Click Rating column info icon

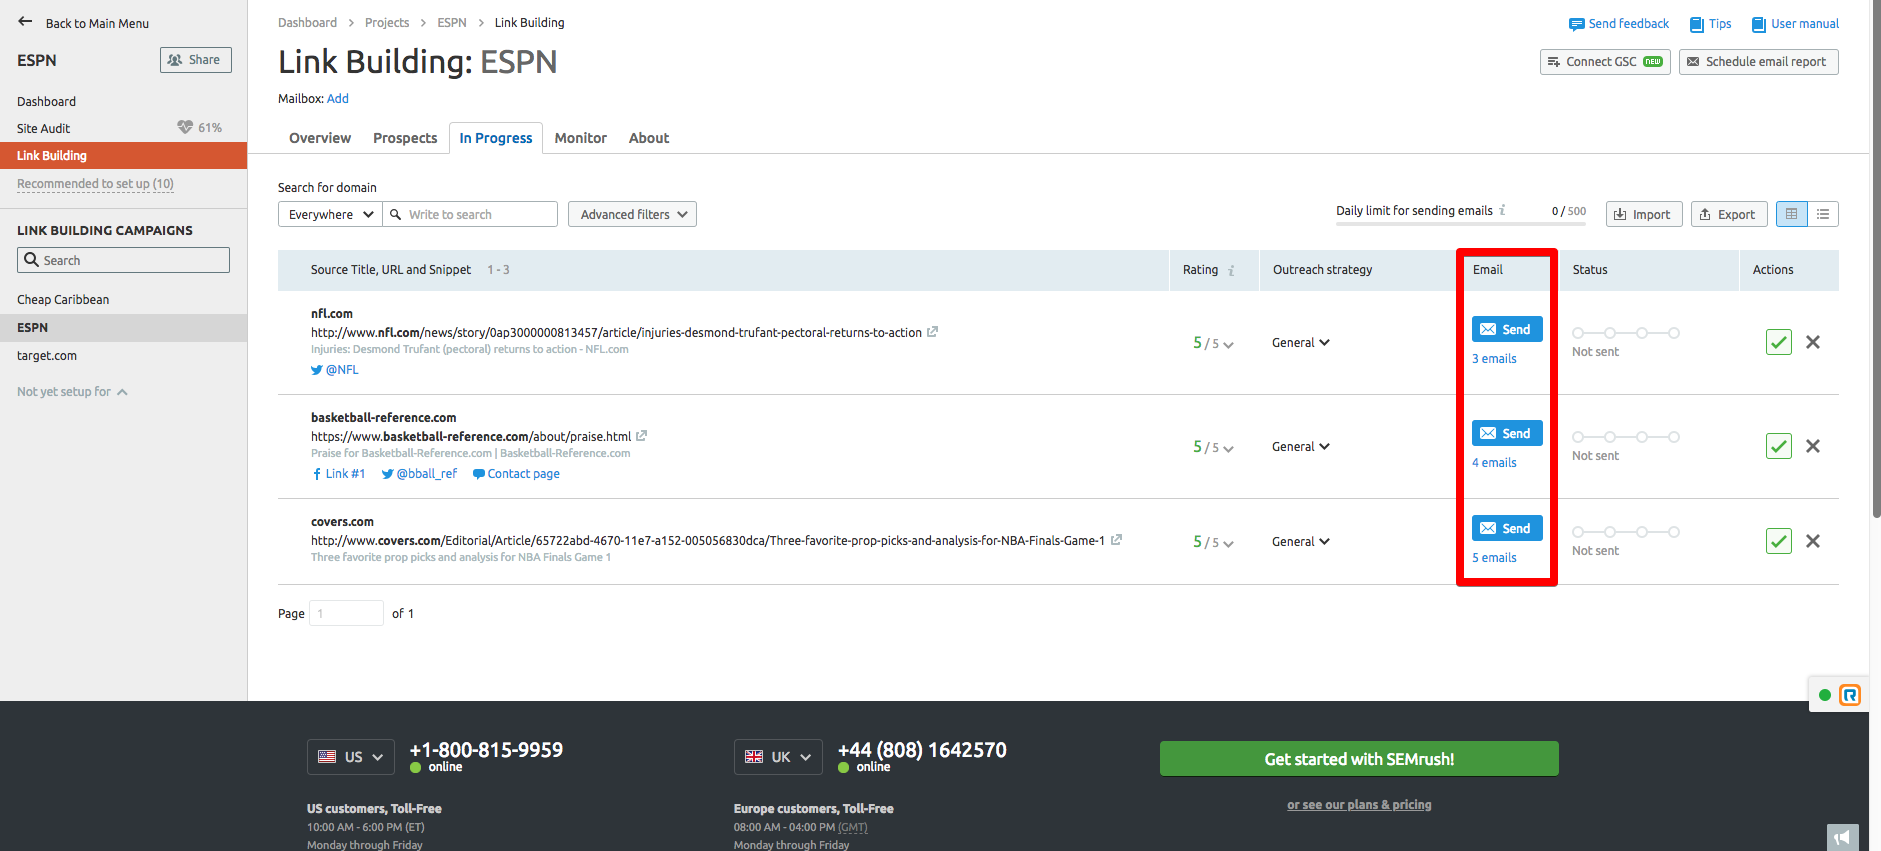click(1231, 270)
